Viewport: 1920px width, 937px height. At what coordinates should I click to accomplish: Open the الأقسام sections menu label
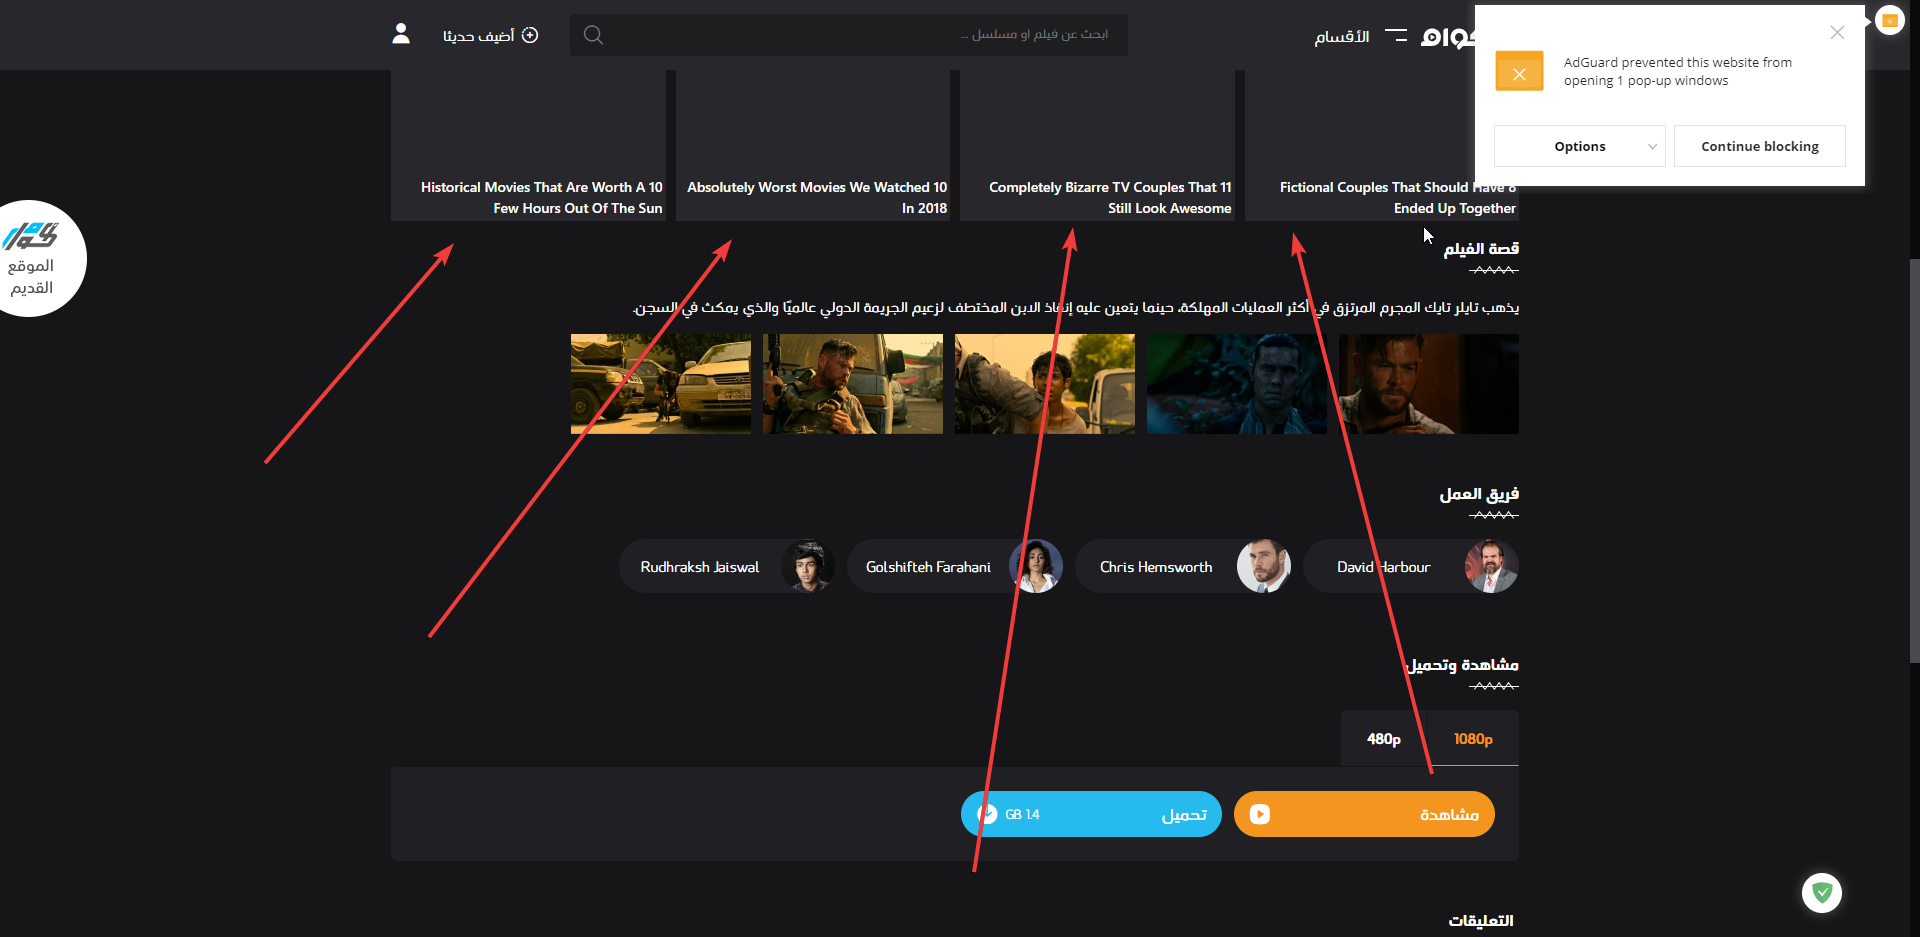click(1342, 36)
